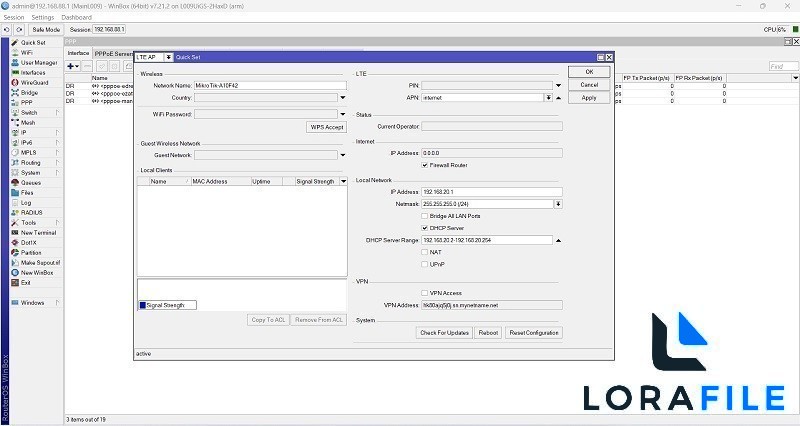The height and width of the screenshot is (426, 800).
Task: Expand the WiFi Password field arrow
Action: pos(343,114)
